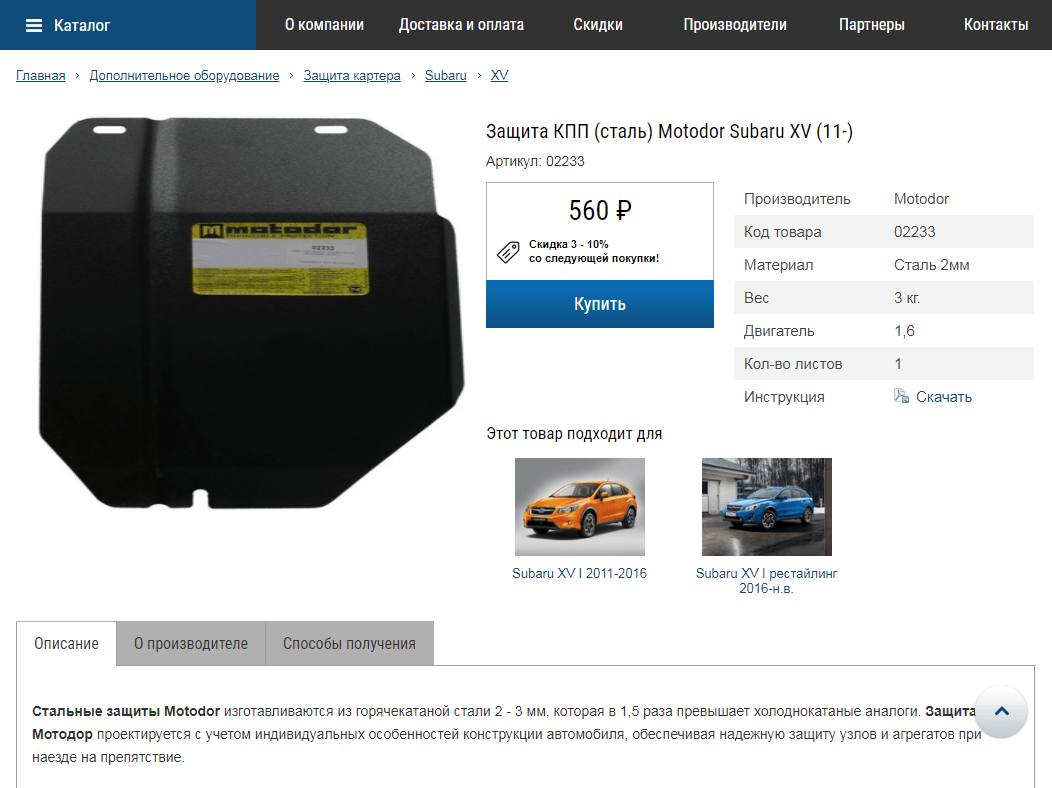The height and width of the screenshot is (788, 1052).
Task: Go to Главная breadcrumb link
Action: [x=41, y=75]
